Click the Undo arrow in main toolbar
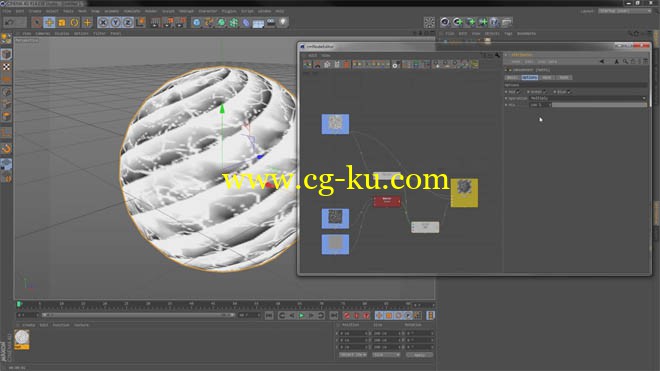 click(9, 22)
